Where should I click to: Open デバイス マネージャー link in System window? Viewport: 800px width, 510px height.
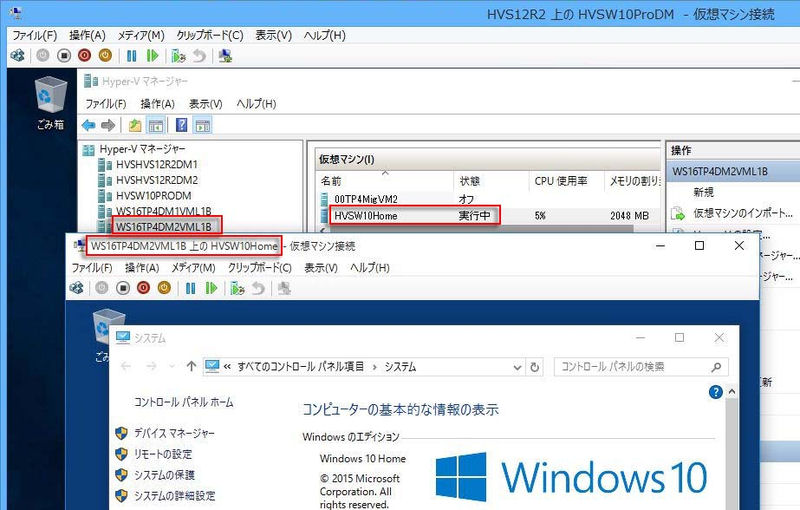point(174,433)
